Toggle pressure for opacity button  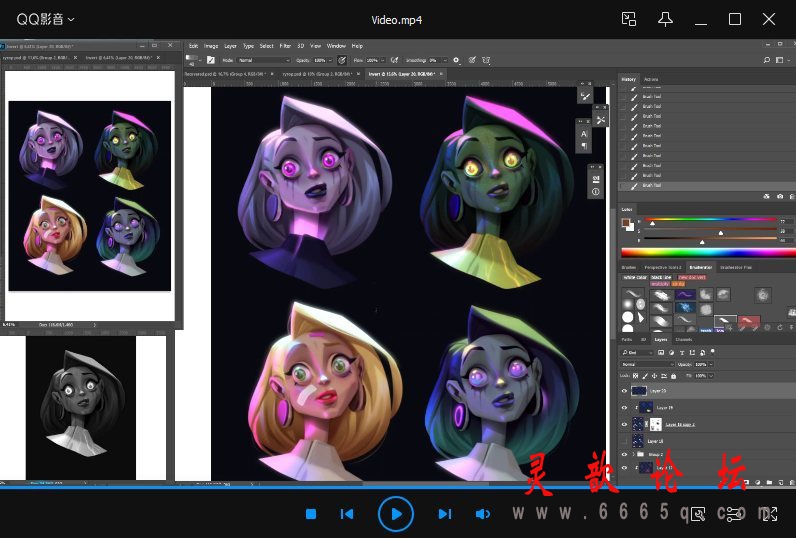[x=342, y=60]
